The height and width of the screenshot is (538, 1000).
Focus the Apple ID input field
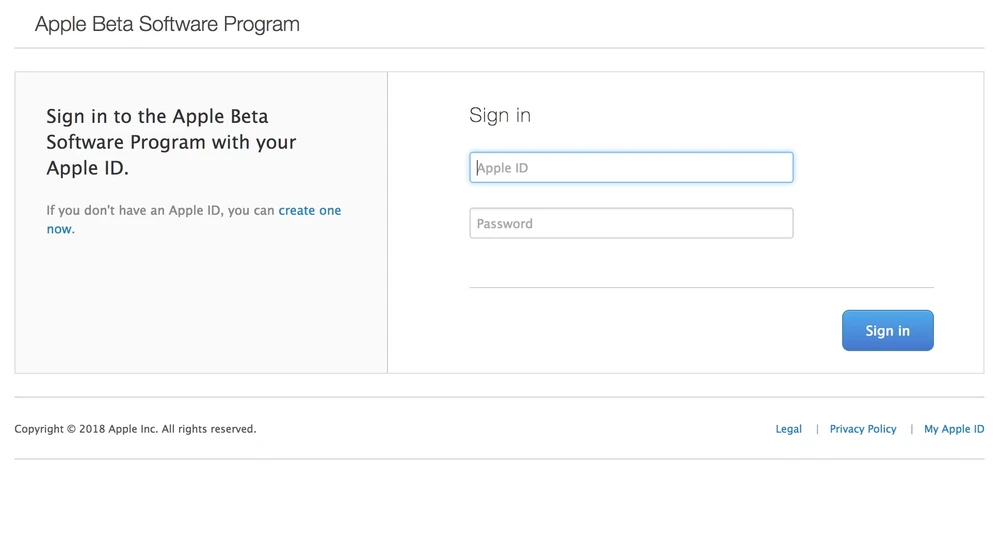631,168
